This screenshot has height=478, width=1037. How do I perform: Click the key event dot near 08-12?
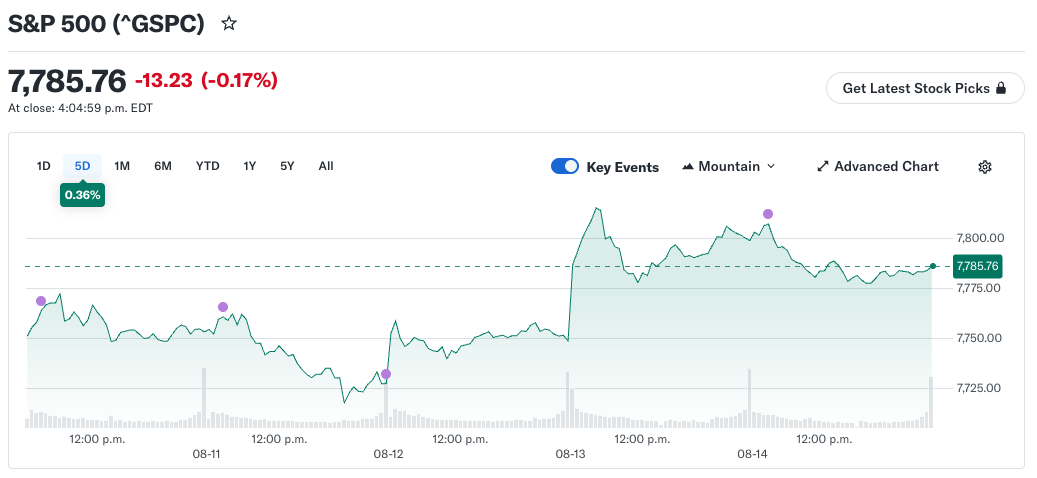pyautogui.click(x=386, y=374)
